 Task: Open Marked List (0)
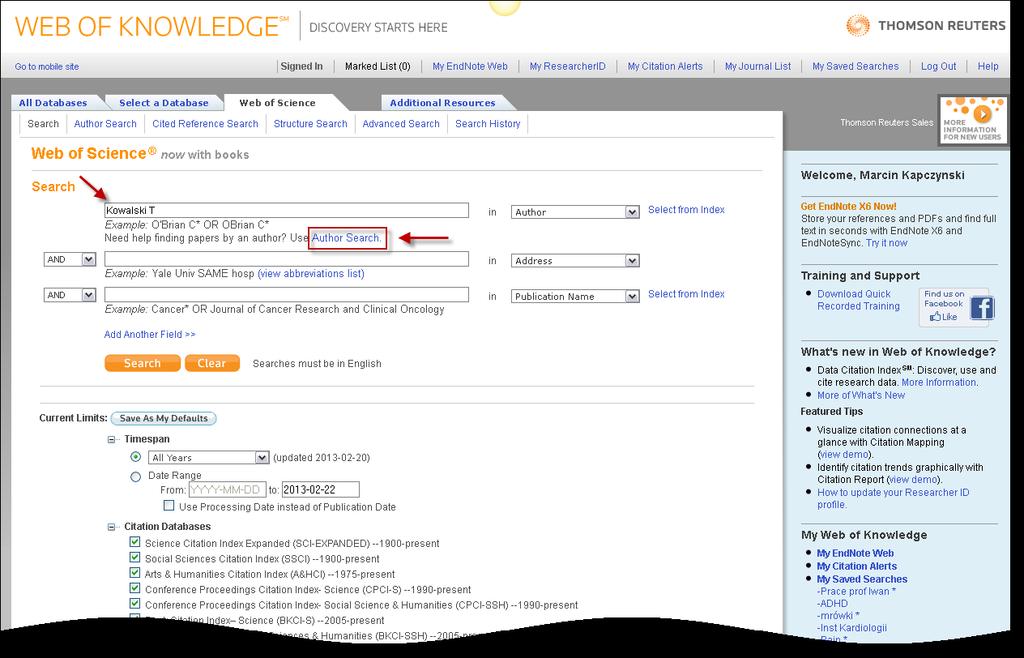point(377,66)
